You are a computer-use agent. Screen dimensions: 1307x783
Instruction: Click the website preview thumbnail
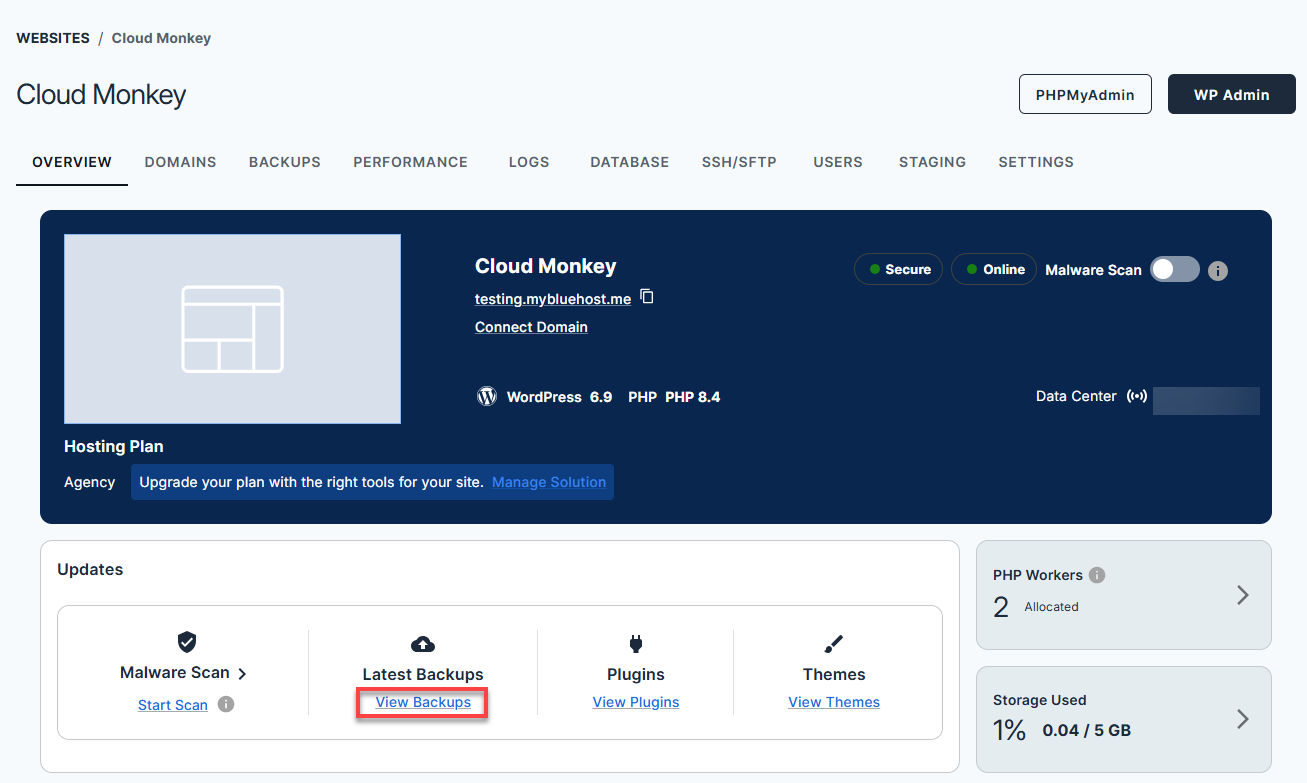point(232,328)
